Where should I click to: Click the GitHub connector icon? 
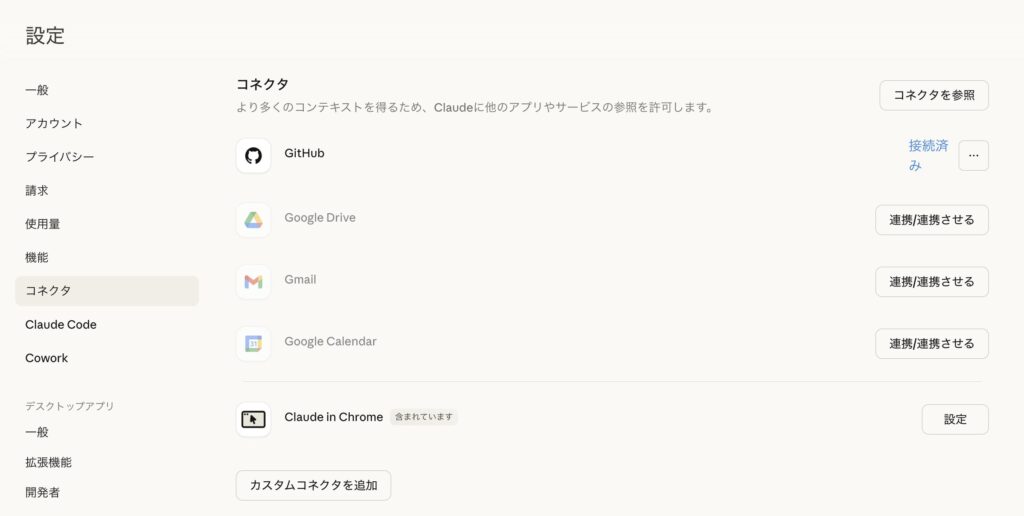(x=253, y=156)
